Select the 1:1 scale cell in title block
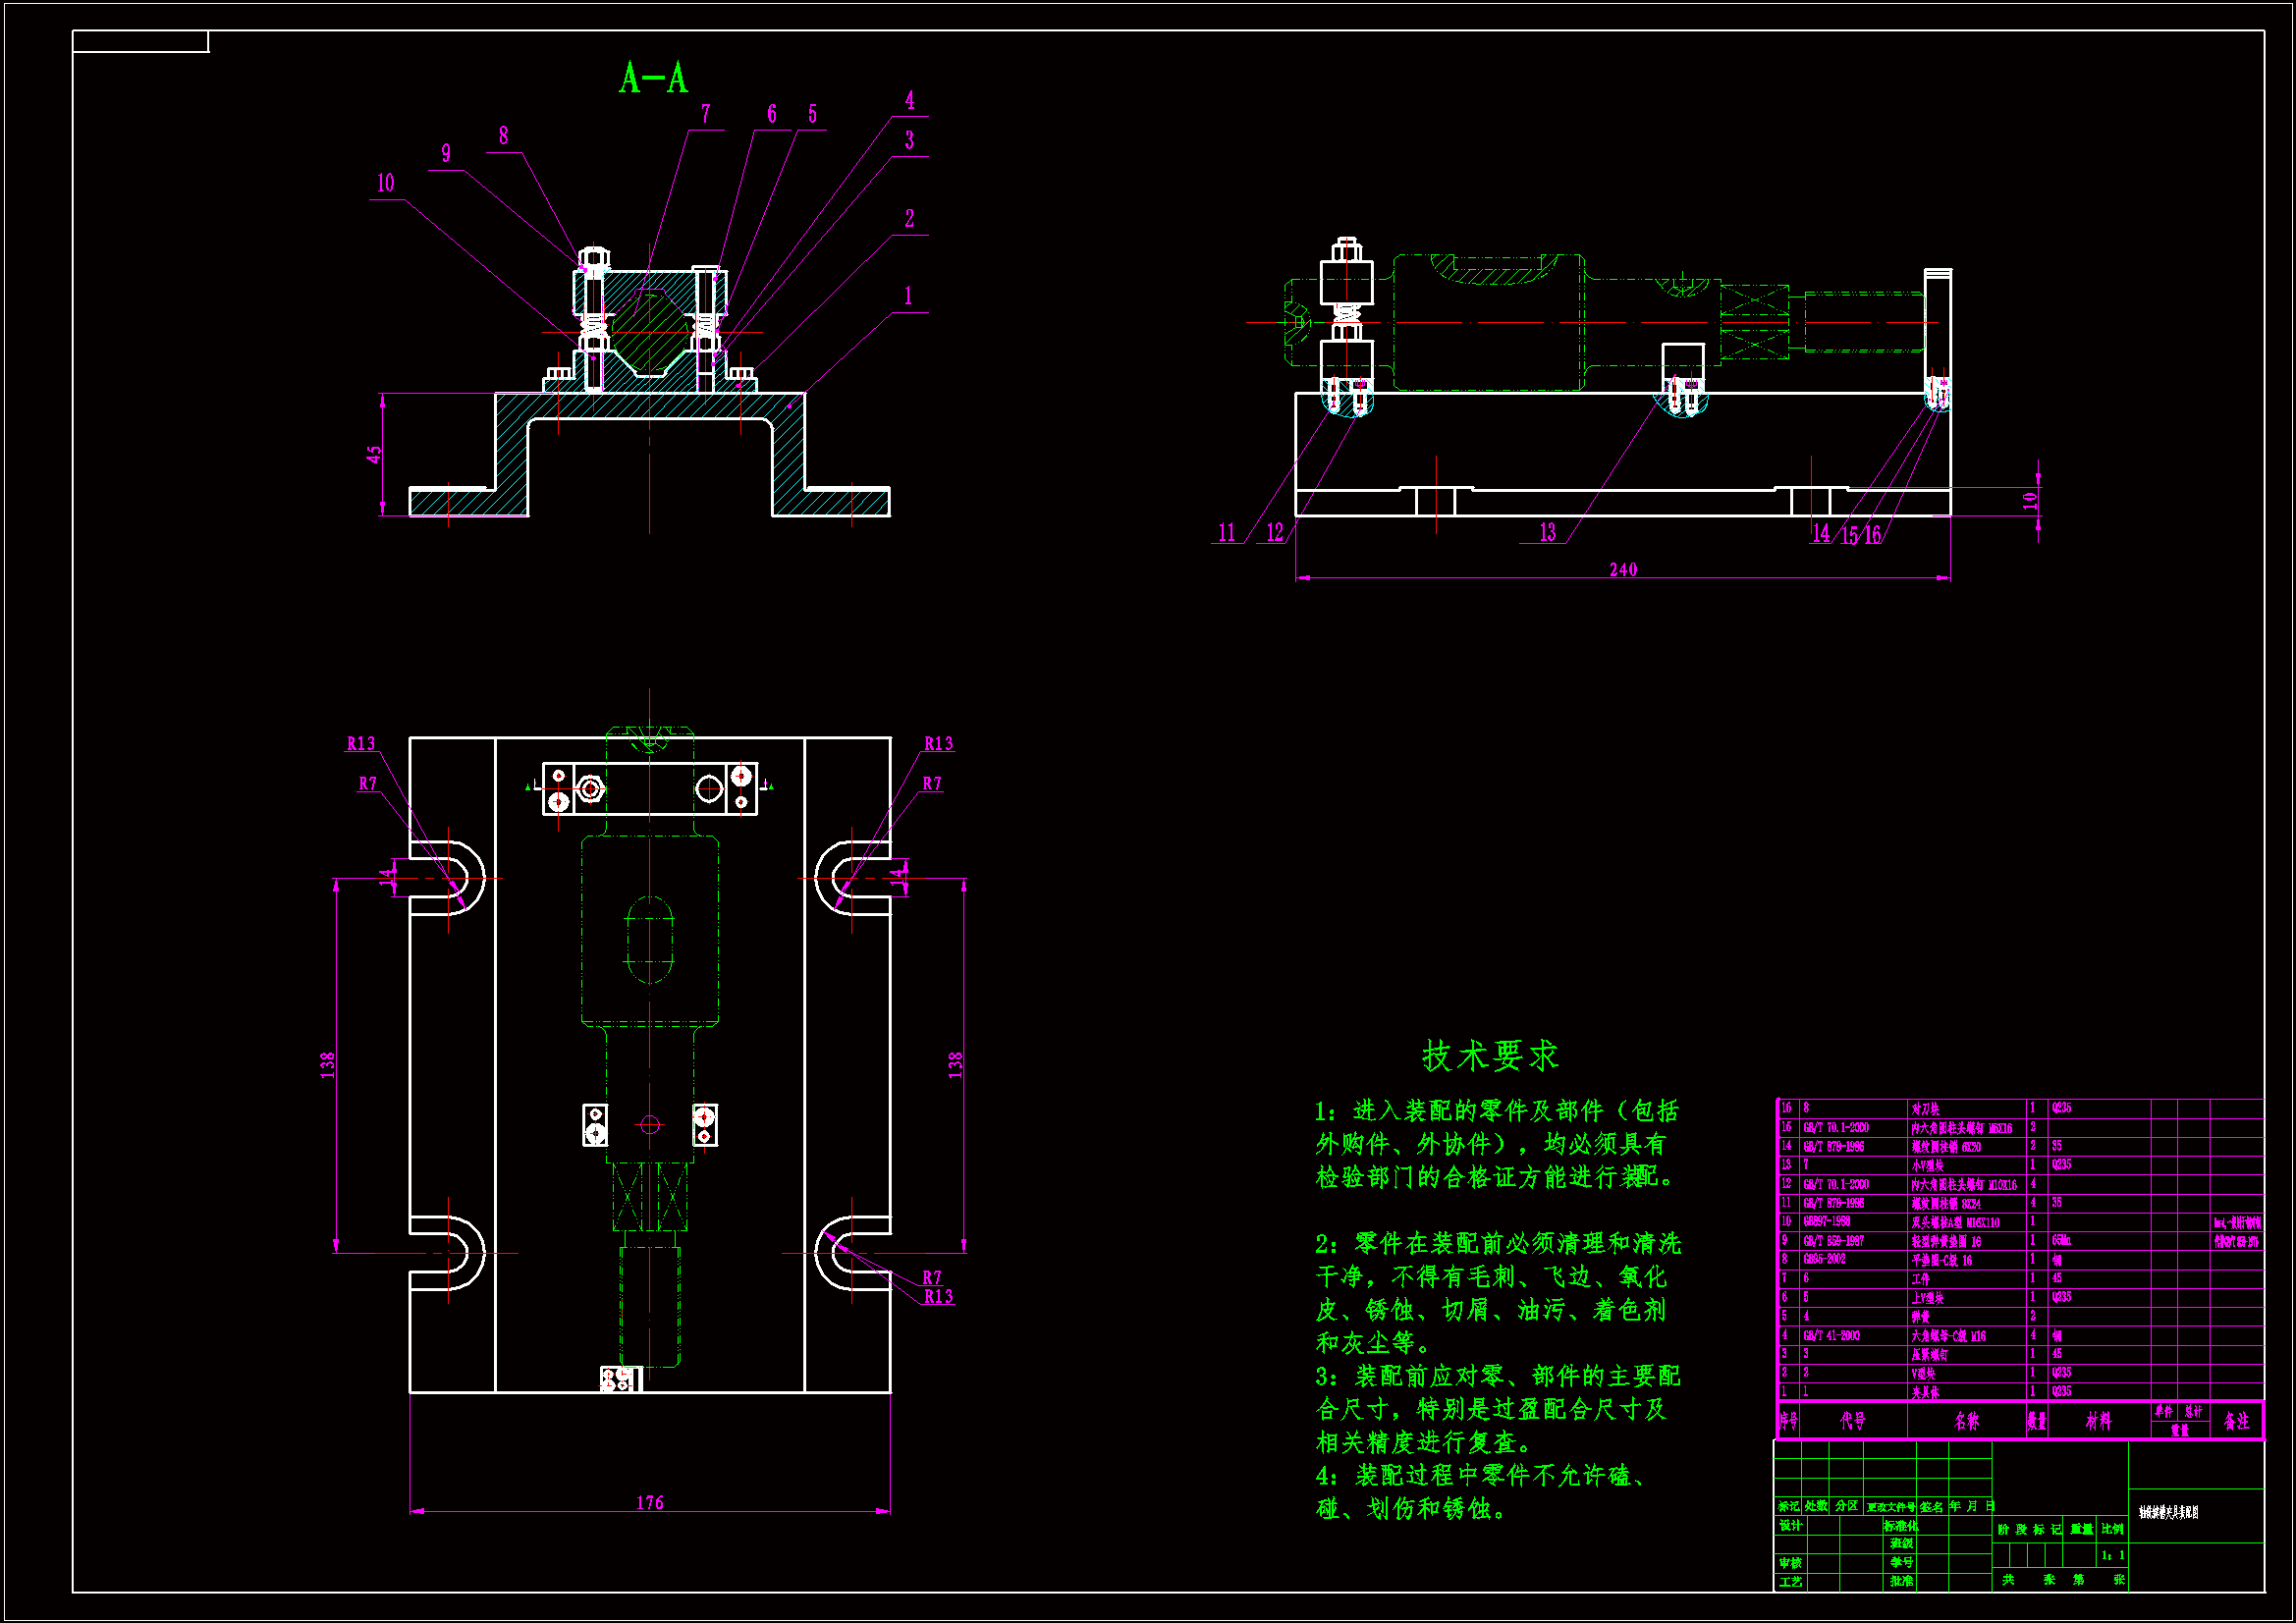This screenshot has height=1623, width=2296. click(2112, 1555)
